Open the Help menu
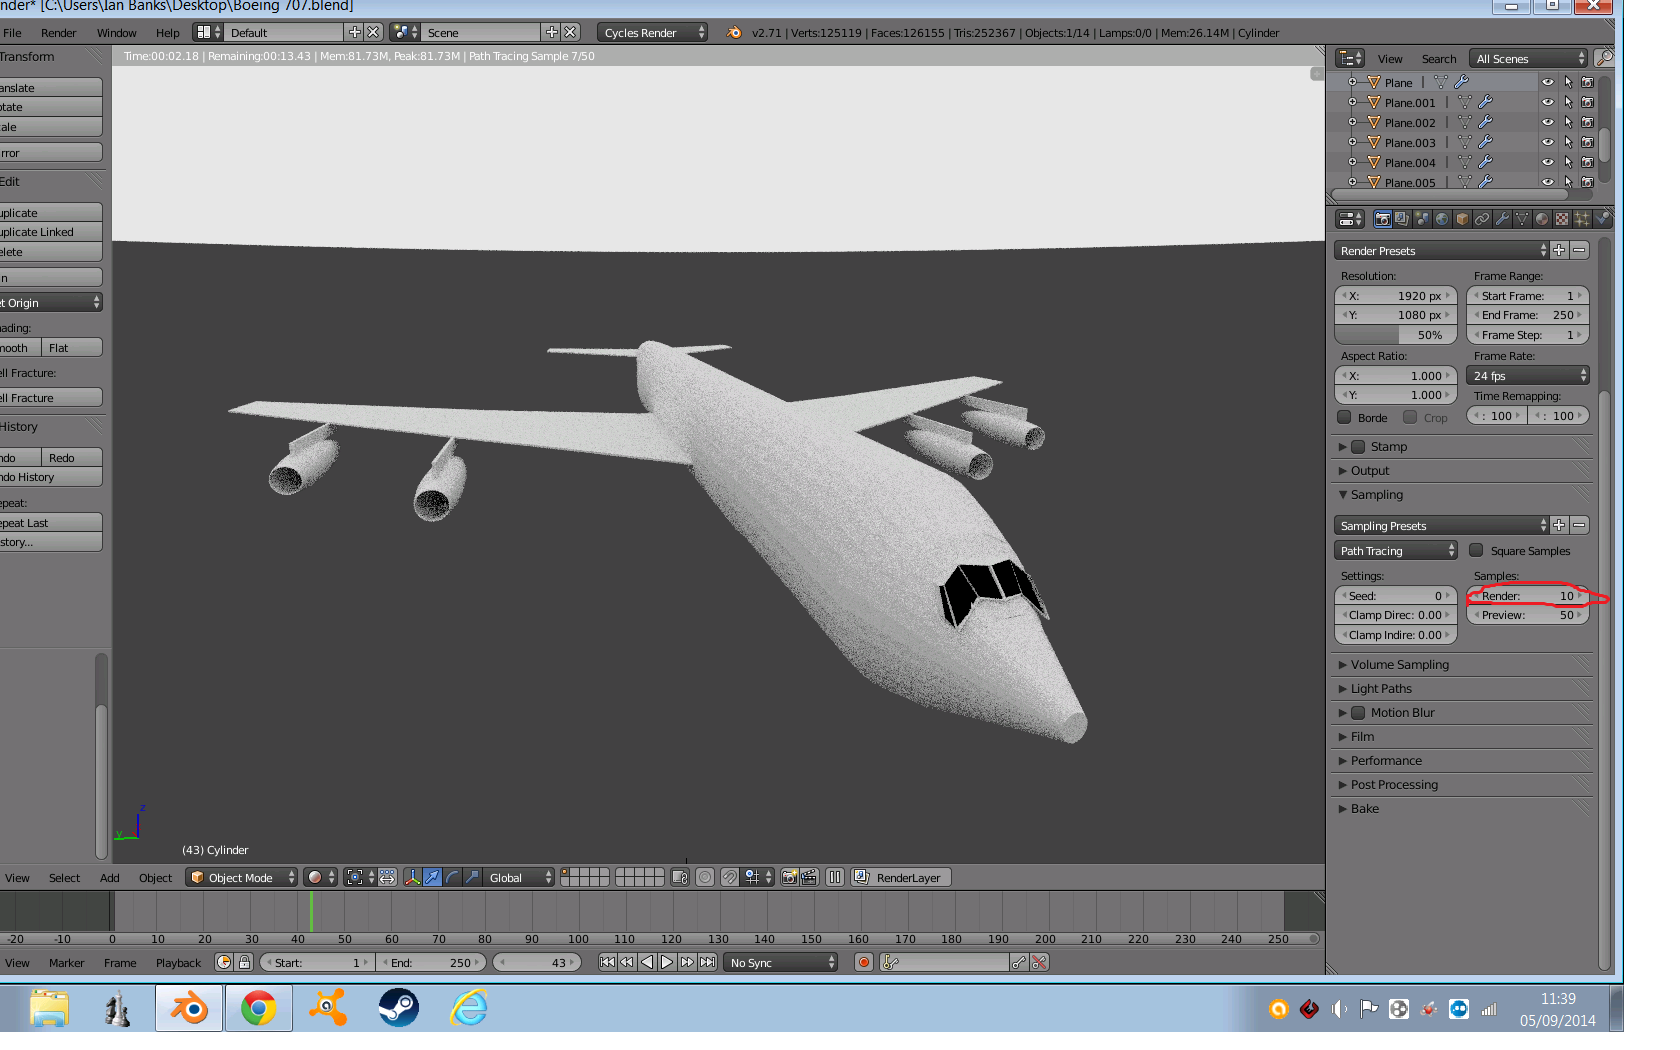The image size is (1680, 1050). coord(167,32)
